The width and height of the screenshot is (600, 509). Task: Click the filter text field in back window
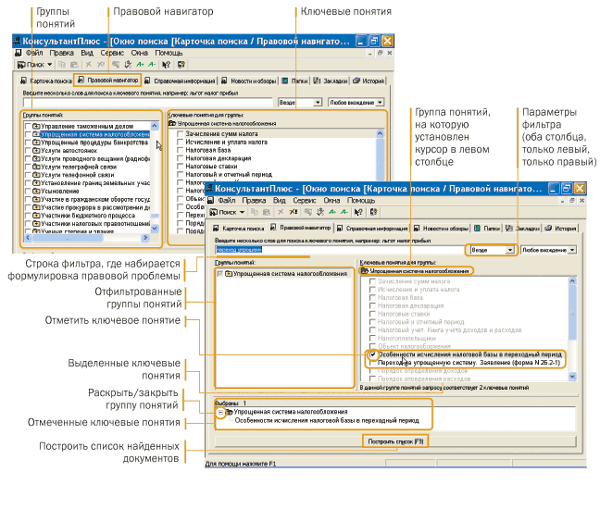(x=148, y=103)
